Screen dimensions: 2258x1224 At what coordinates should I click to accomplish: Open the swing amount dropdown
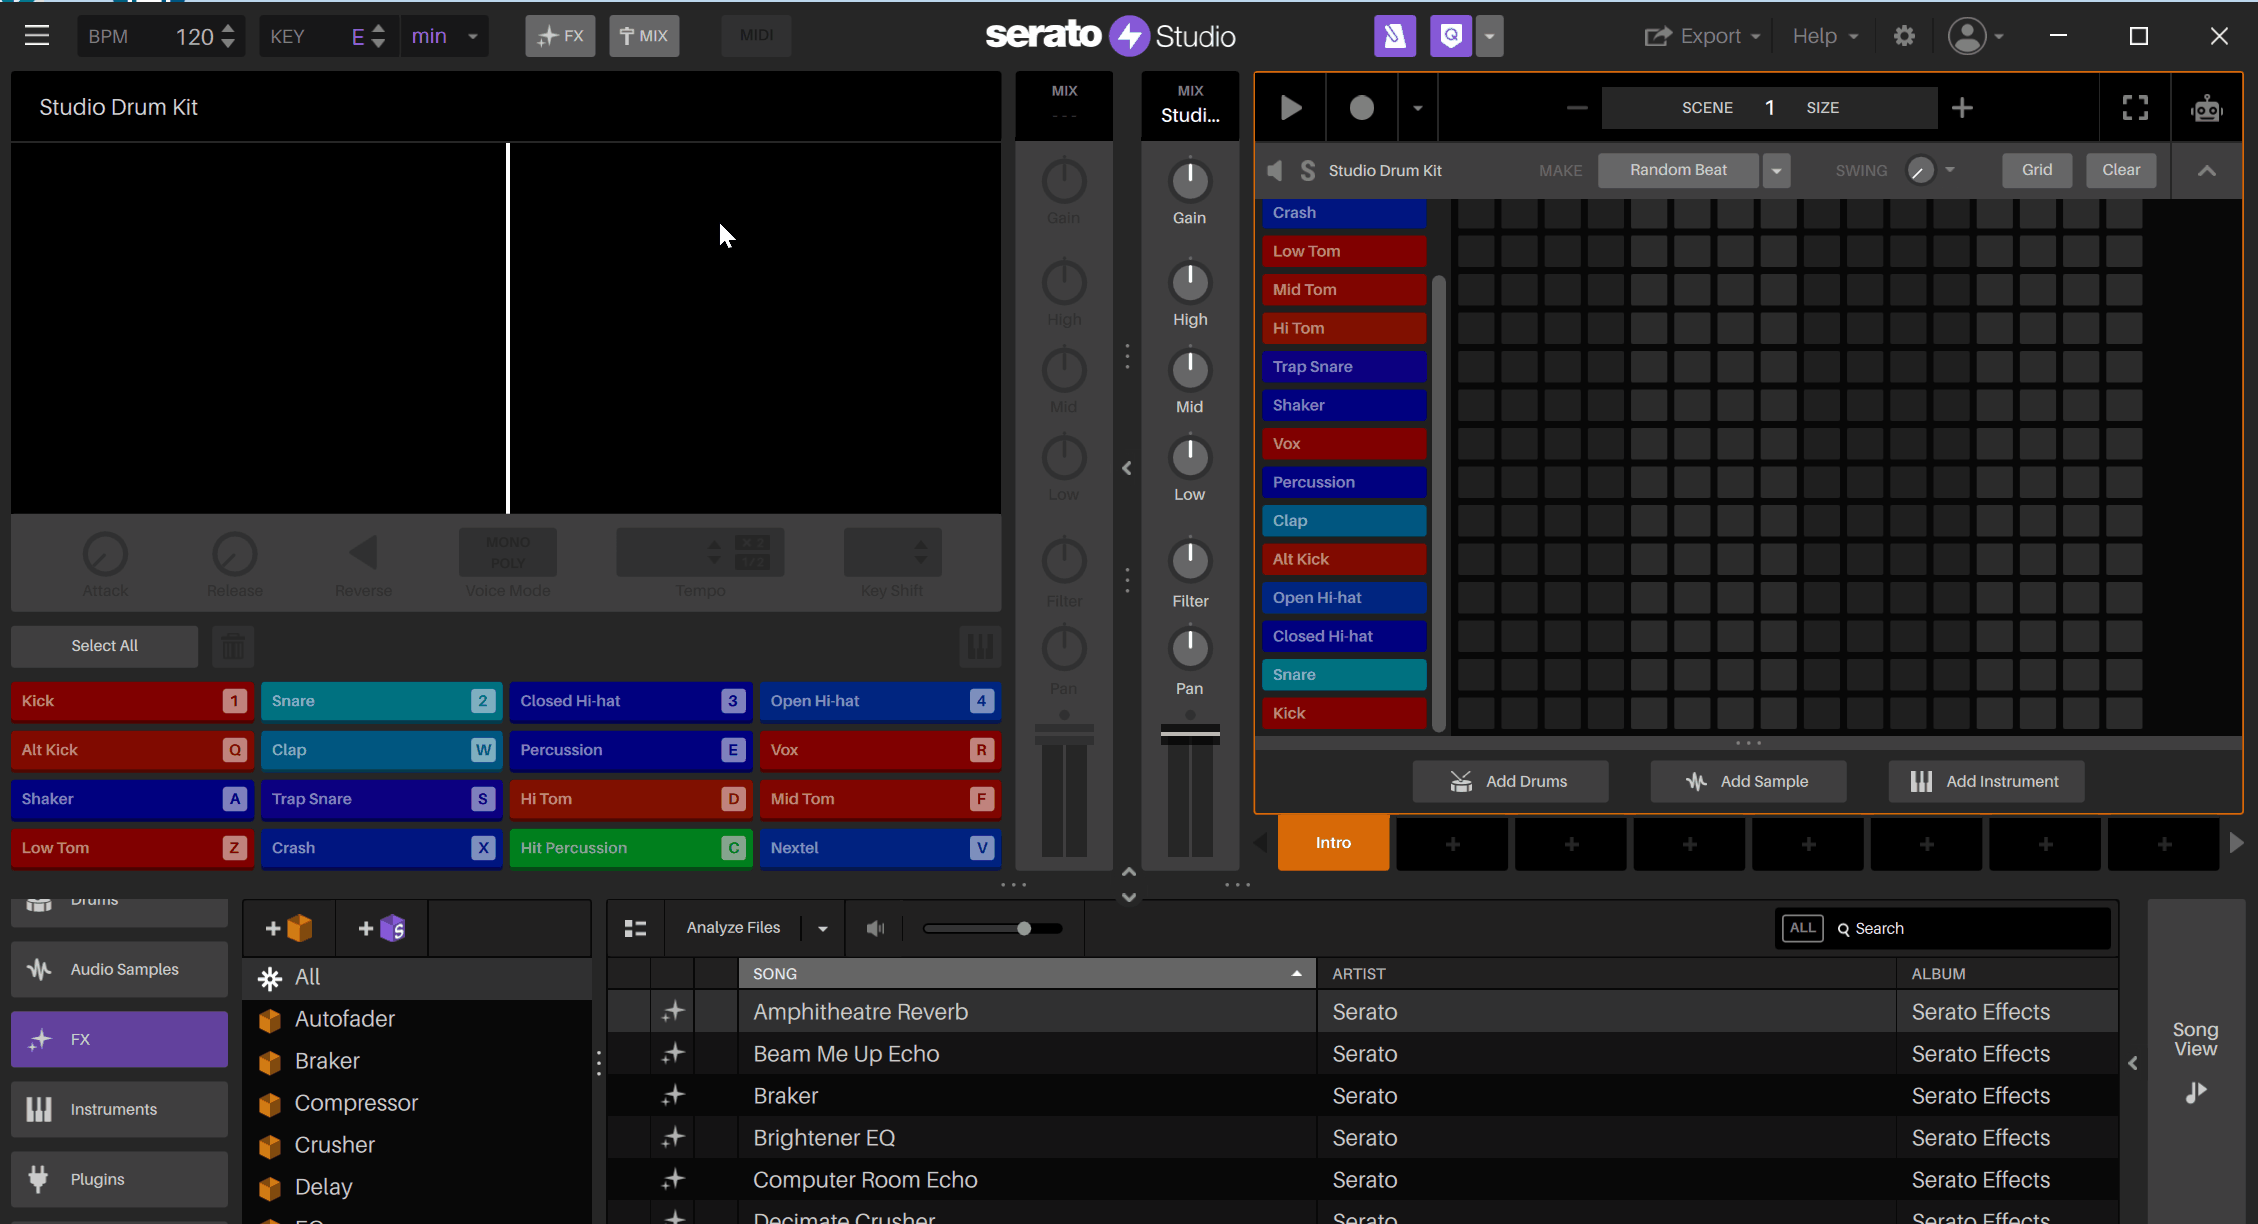point(1950,170)
